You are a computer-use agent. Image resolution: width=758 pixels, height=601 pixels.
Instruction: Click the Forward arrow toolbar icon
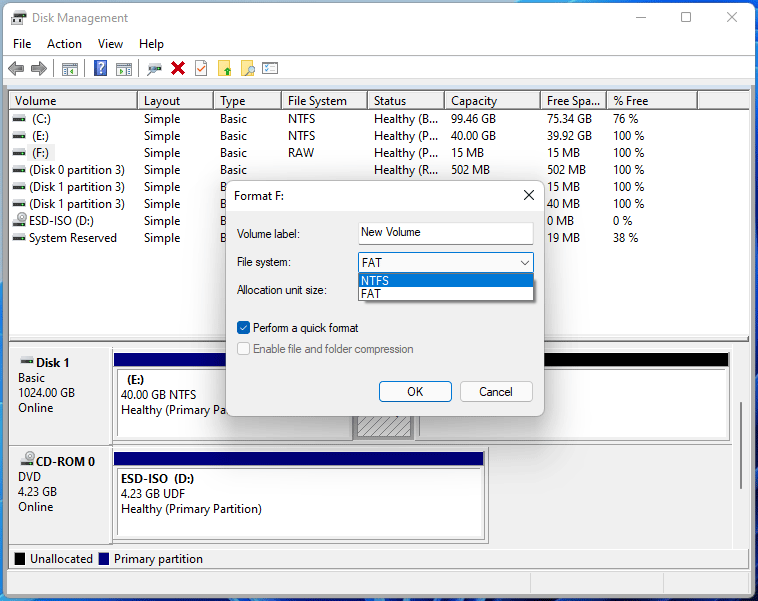click(39, 69)
